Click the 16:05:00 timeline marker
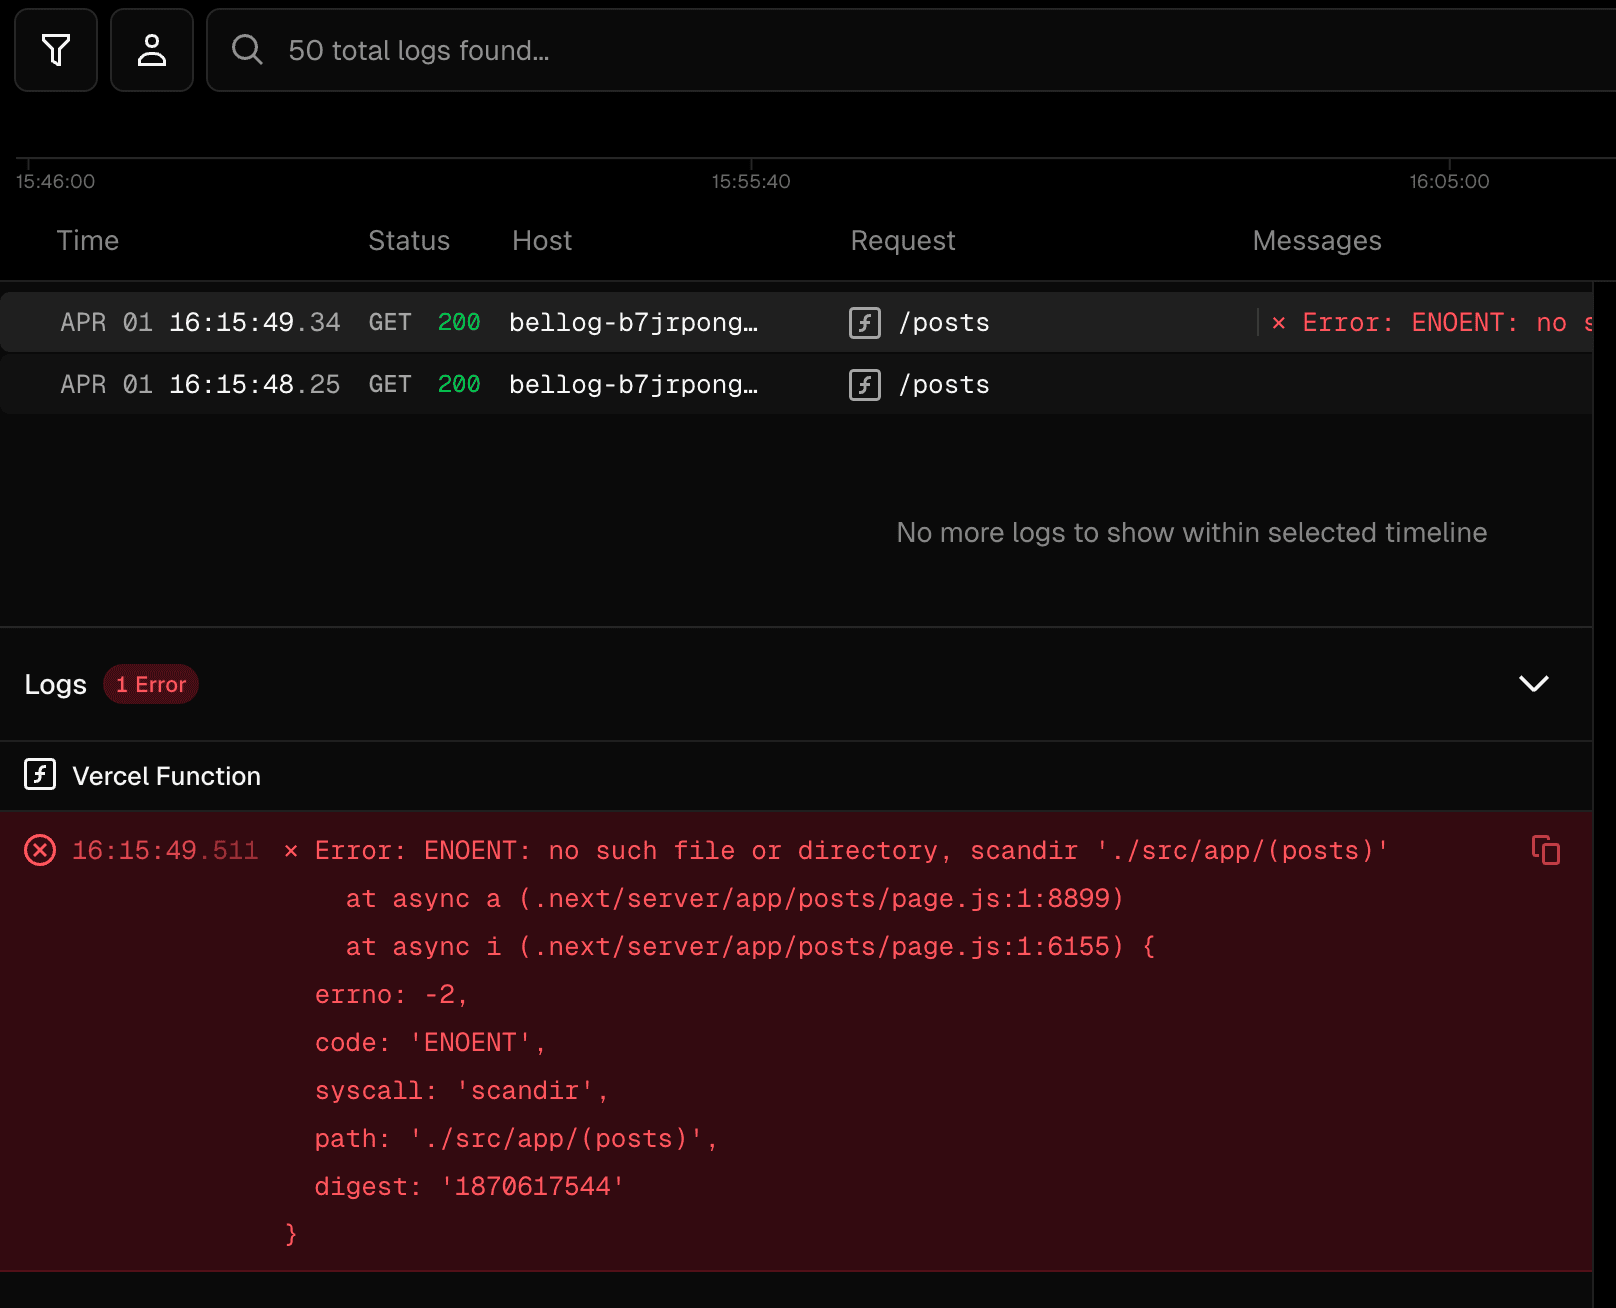 click(x=1449, y=181)
